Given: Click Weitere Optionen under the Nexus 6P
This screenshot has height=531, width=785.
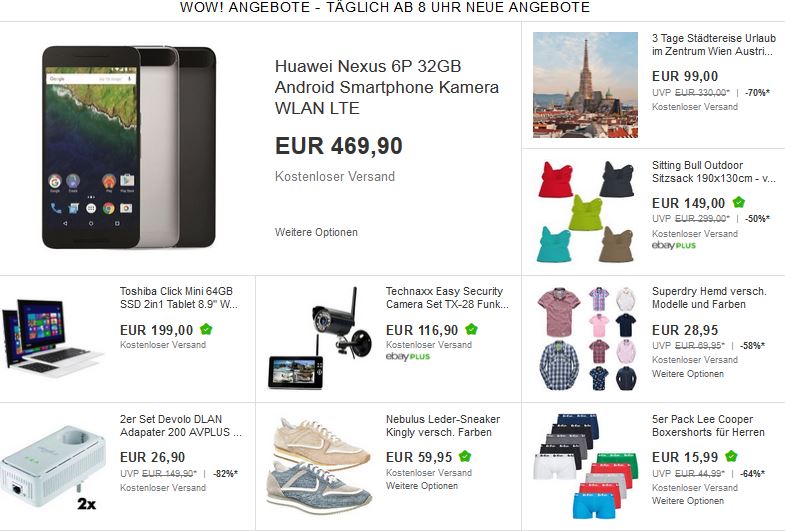Looking at the screenshot, I should pos(316,232).
